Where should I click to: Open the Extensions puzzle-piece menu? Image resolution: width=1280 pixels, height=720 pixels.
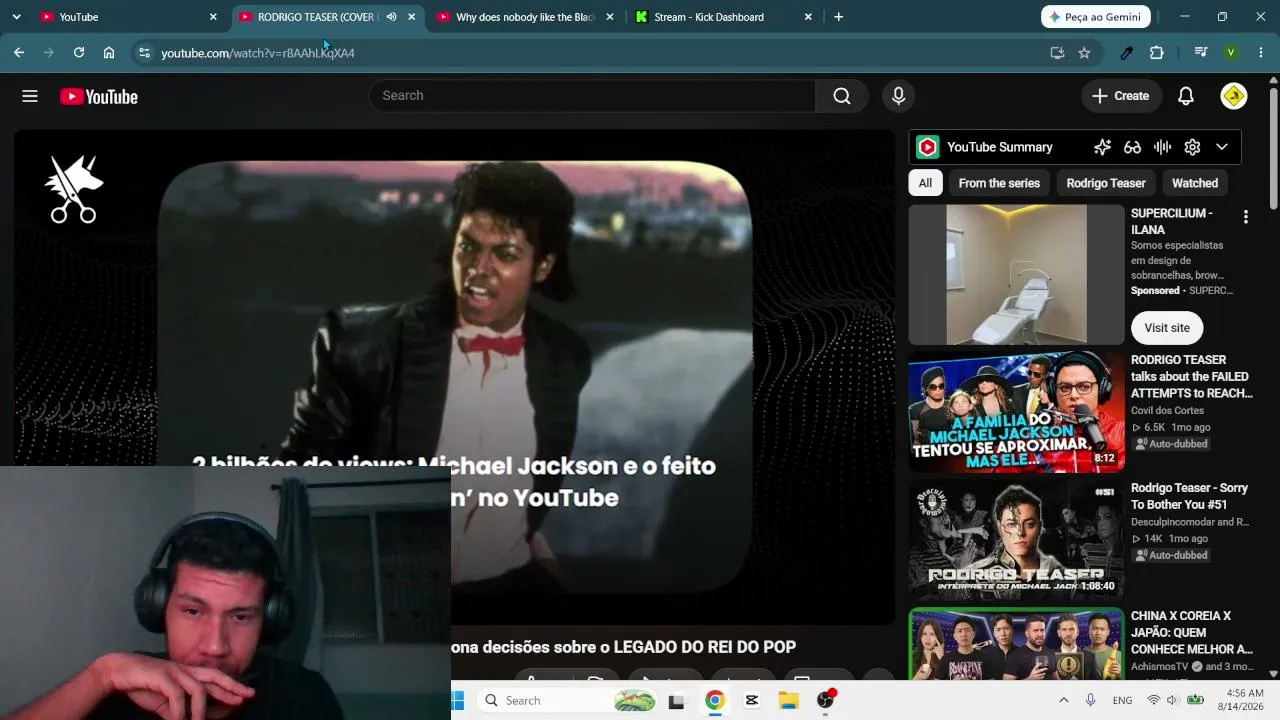[x=1157, y=53]
